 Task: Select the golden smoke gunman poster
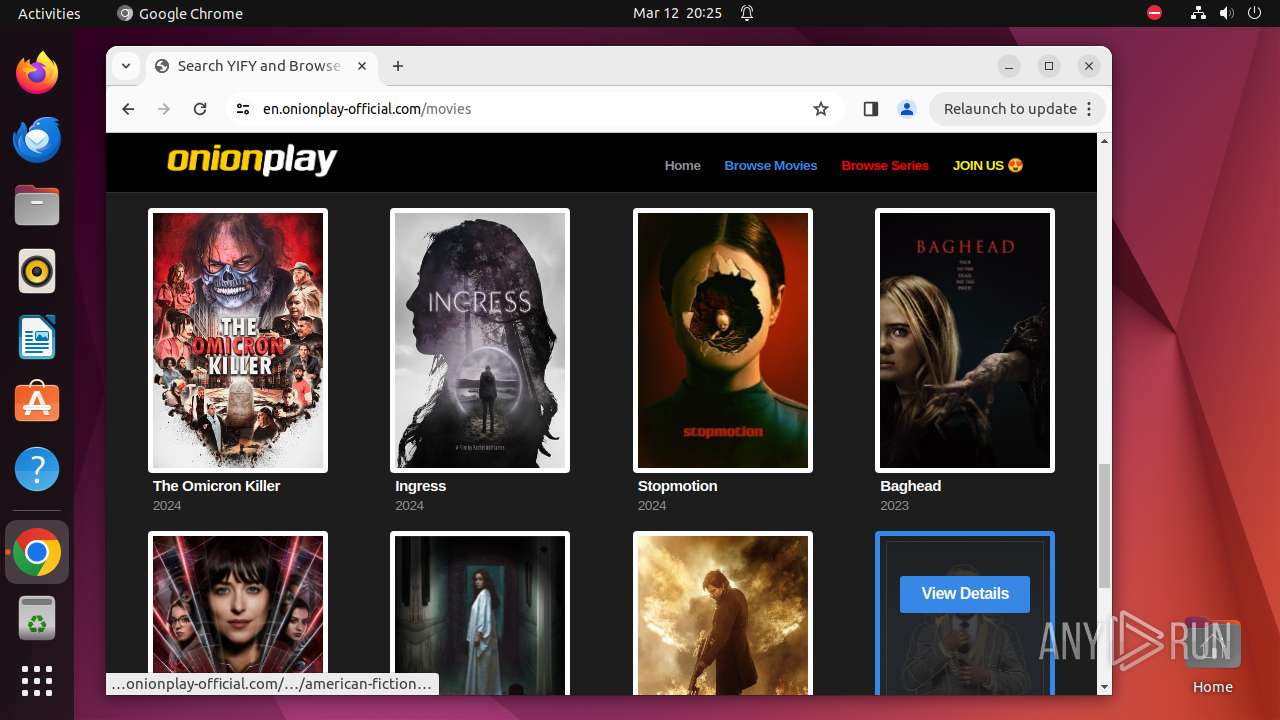[x=723, y=613]
